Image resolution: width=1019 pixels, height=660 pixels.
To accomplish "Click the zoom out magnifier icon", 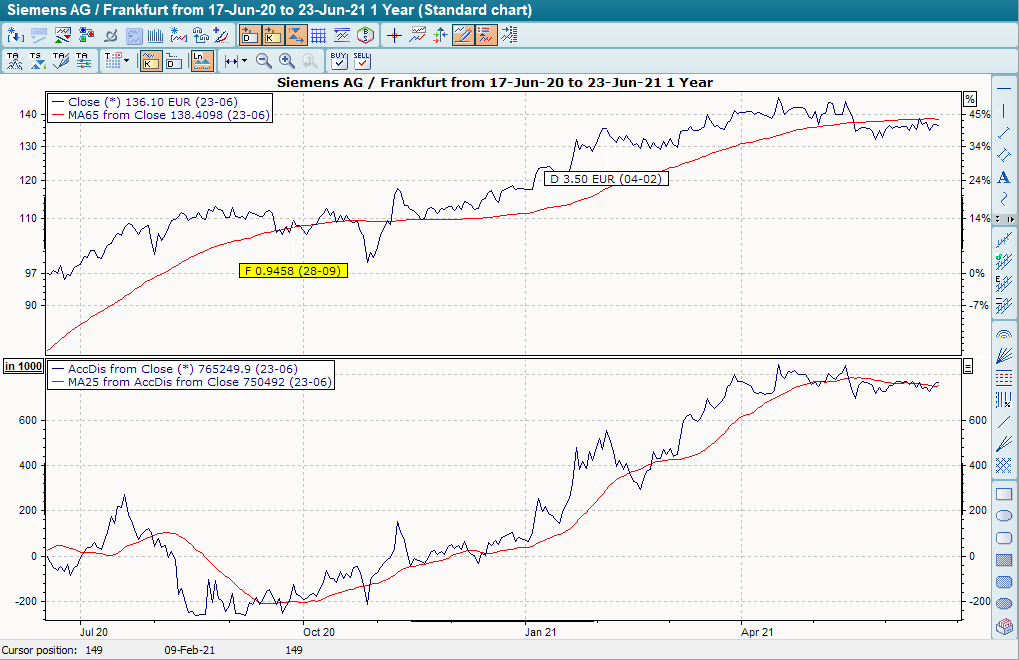I will tap(263, 61).
